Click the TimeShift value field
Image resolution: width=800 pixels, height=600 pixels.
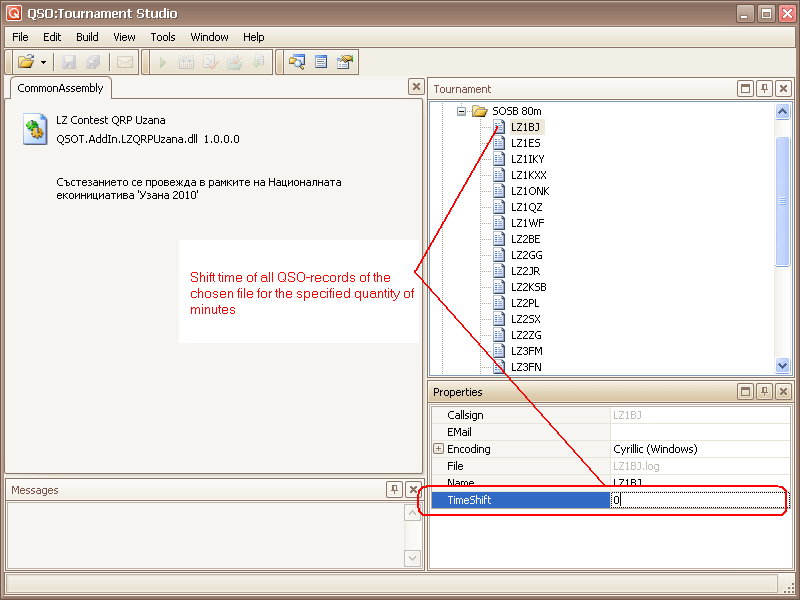[x=698, y=500]
